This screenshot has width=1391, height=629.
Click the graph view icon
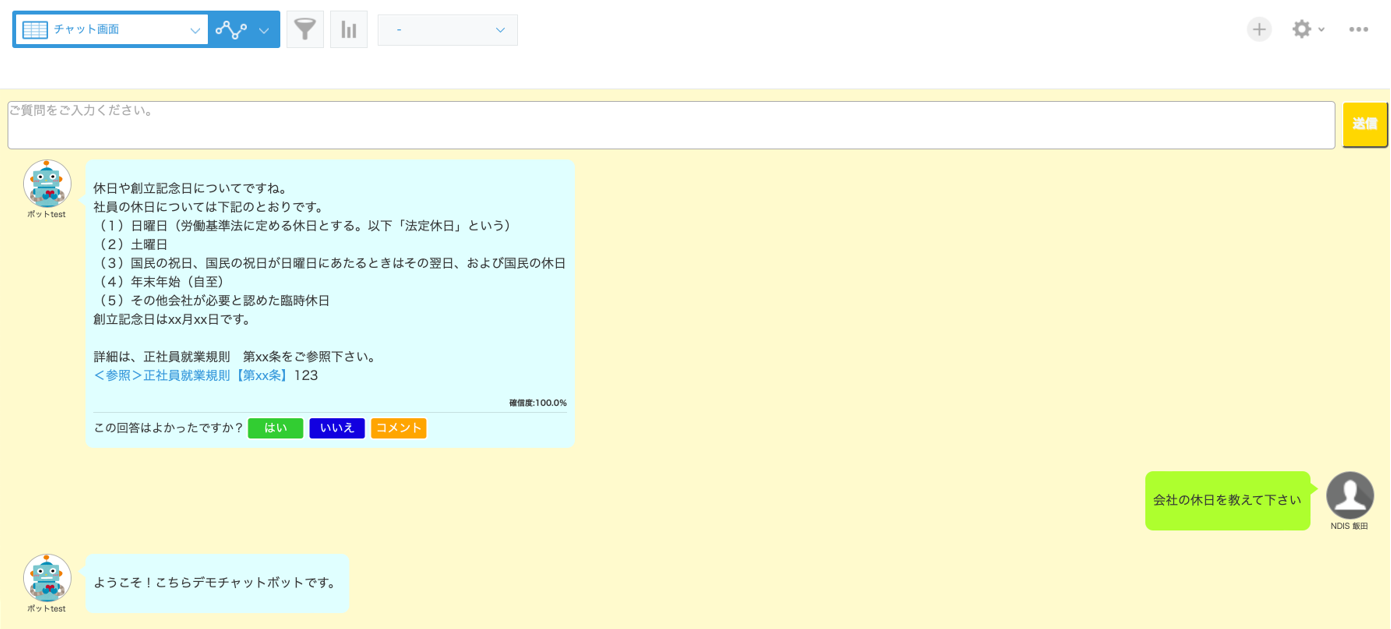pos(231,30)
